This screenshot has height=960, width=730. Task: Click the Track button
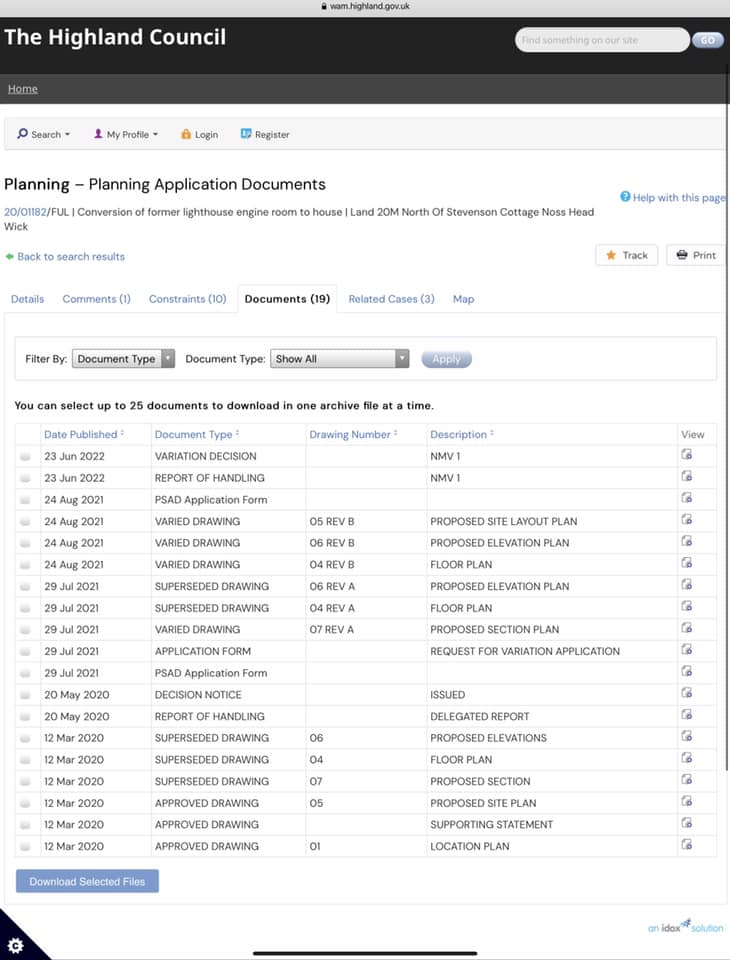(x=627, y=255)
